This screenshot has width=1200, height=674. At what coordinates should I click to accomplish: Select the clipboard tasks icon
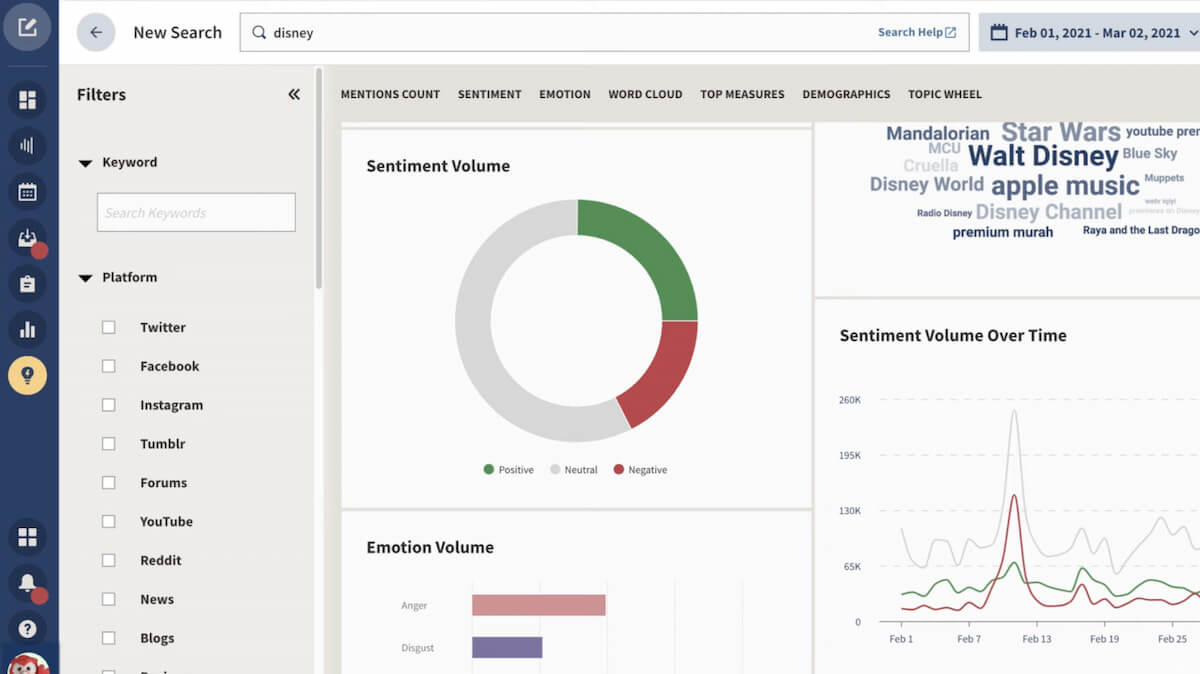click(27, 284)
